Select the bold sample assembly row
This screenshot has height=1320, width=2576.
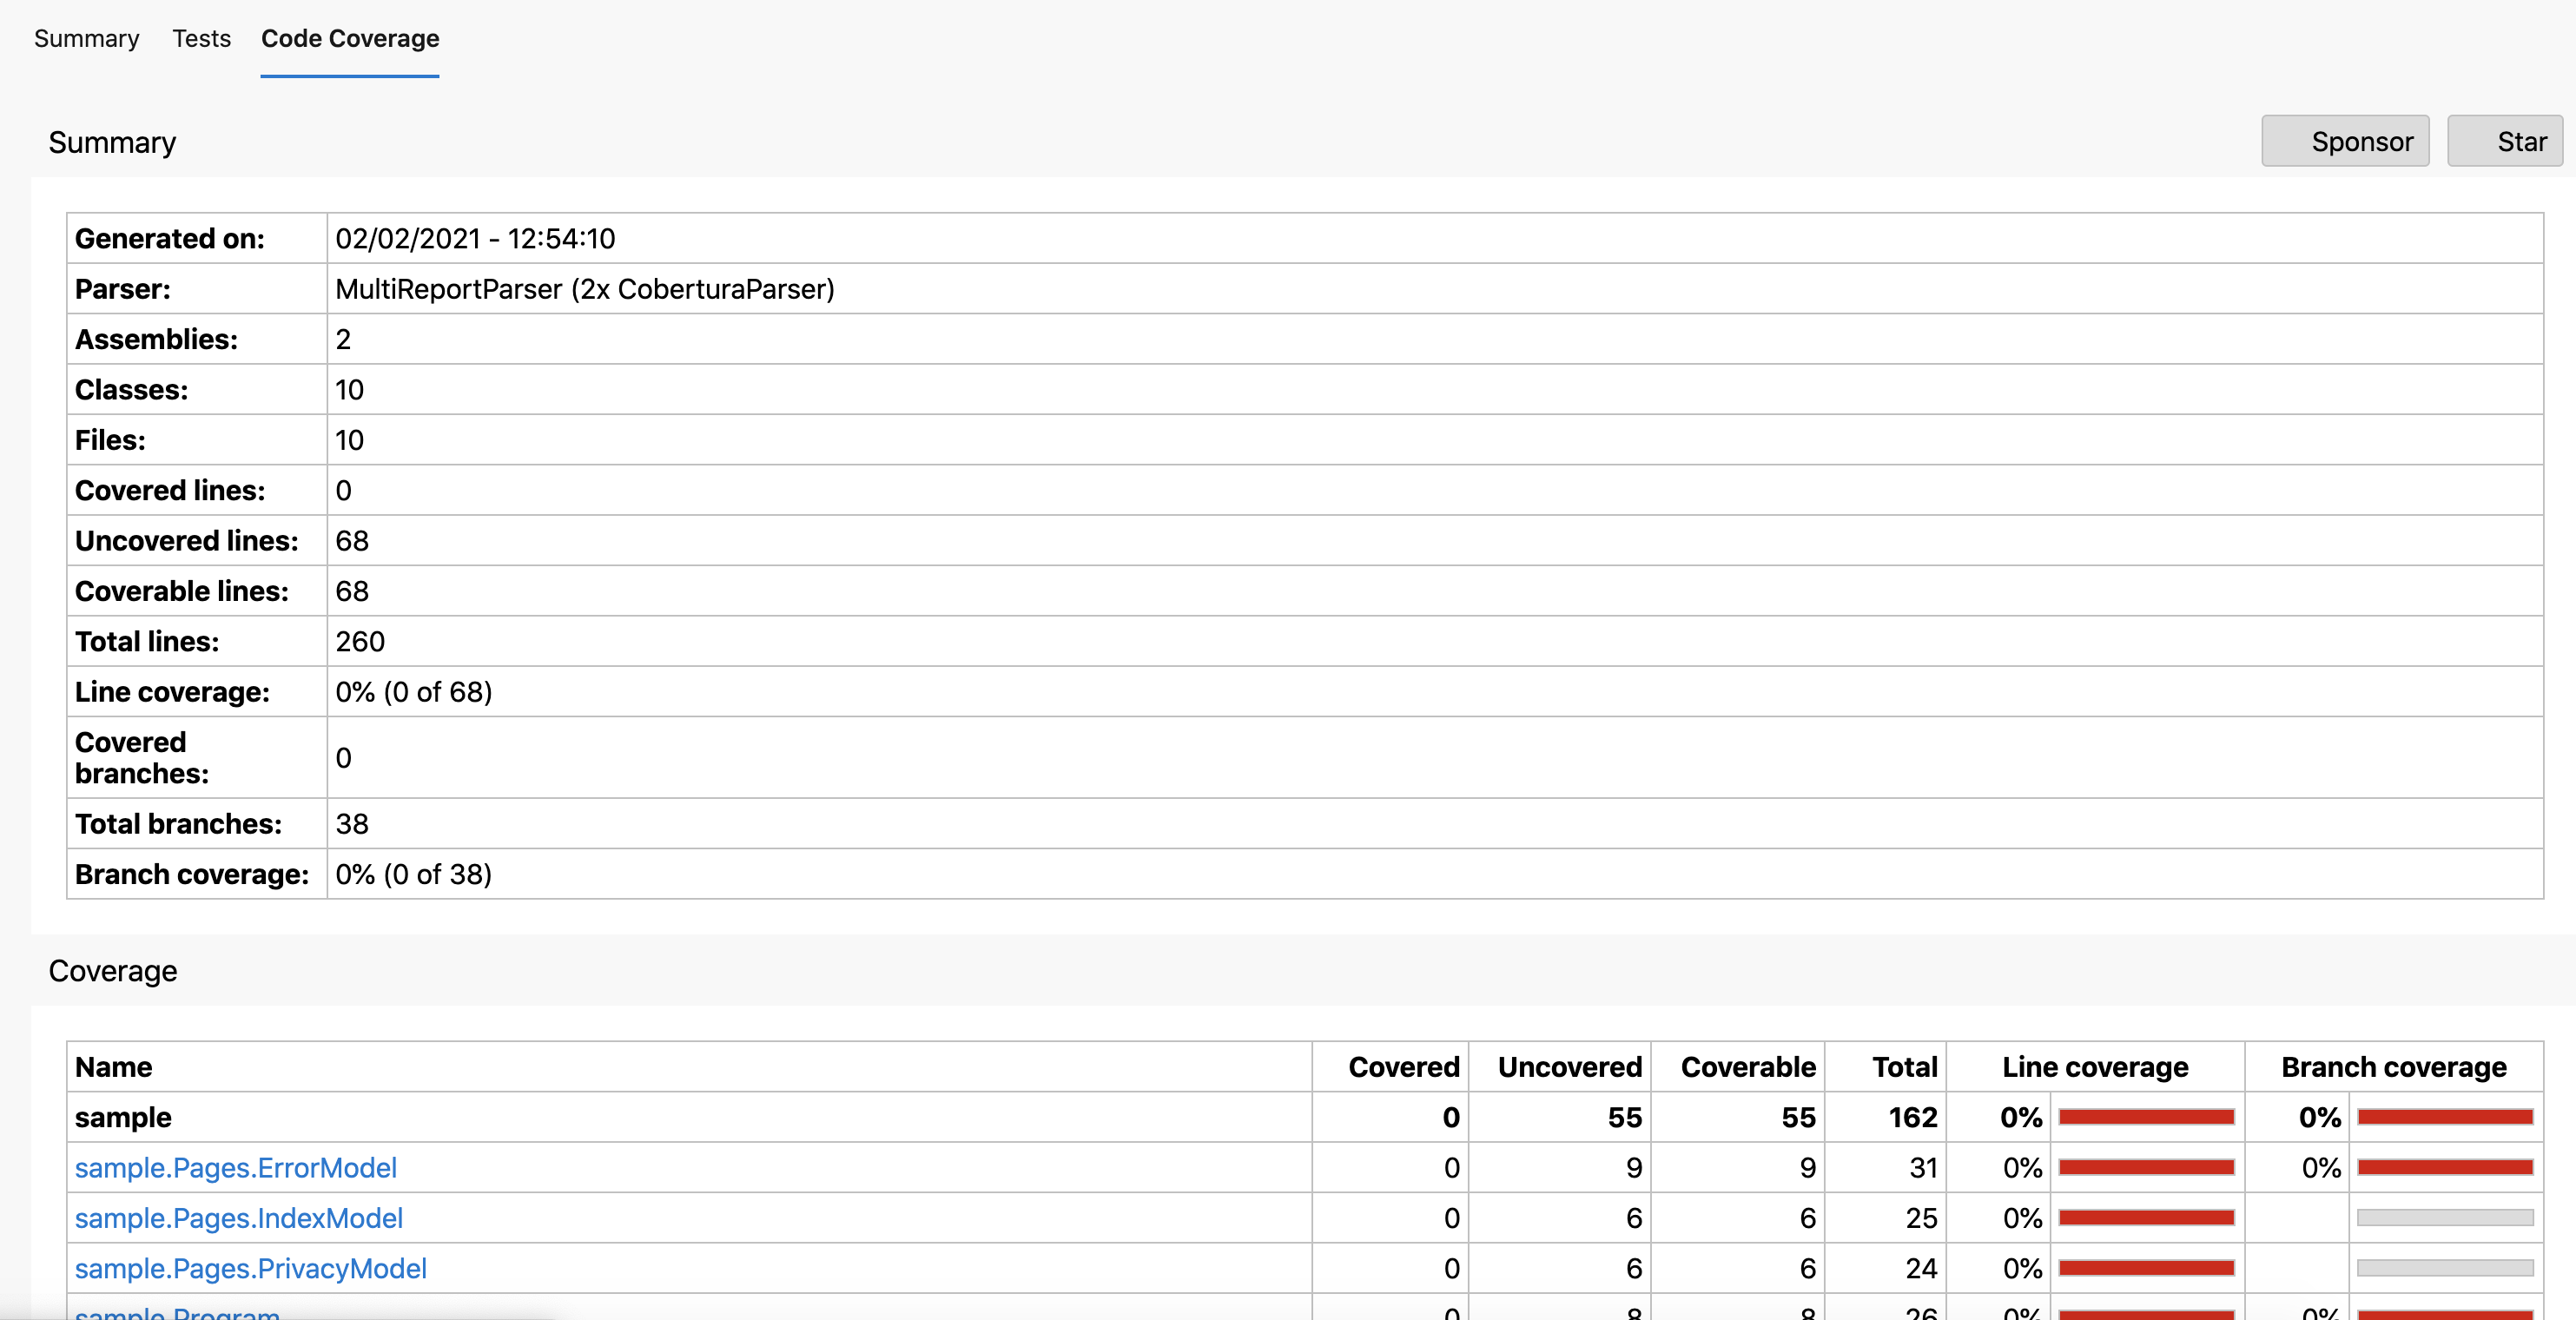point(124,1117)
